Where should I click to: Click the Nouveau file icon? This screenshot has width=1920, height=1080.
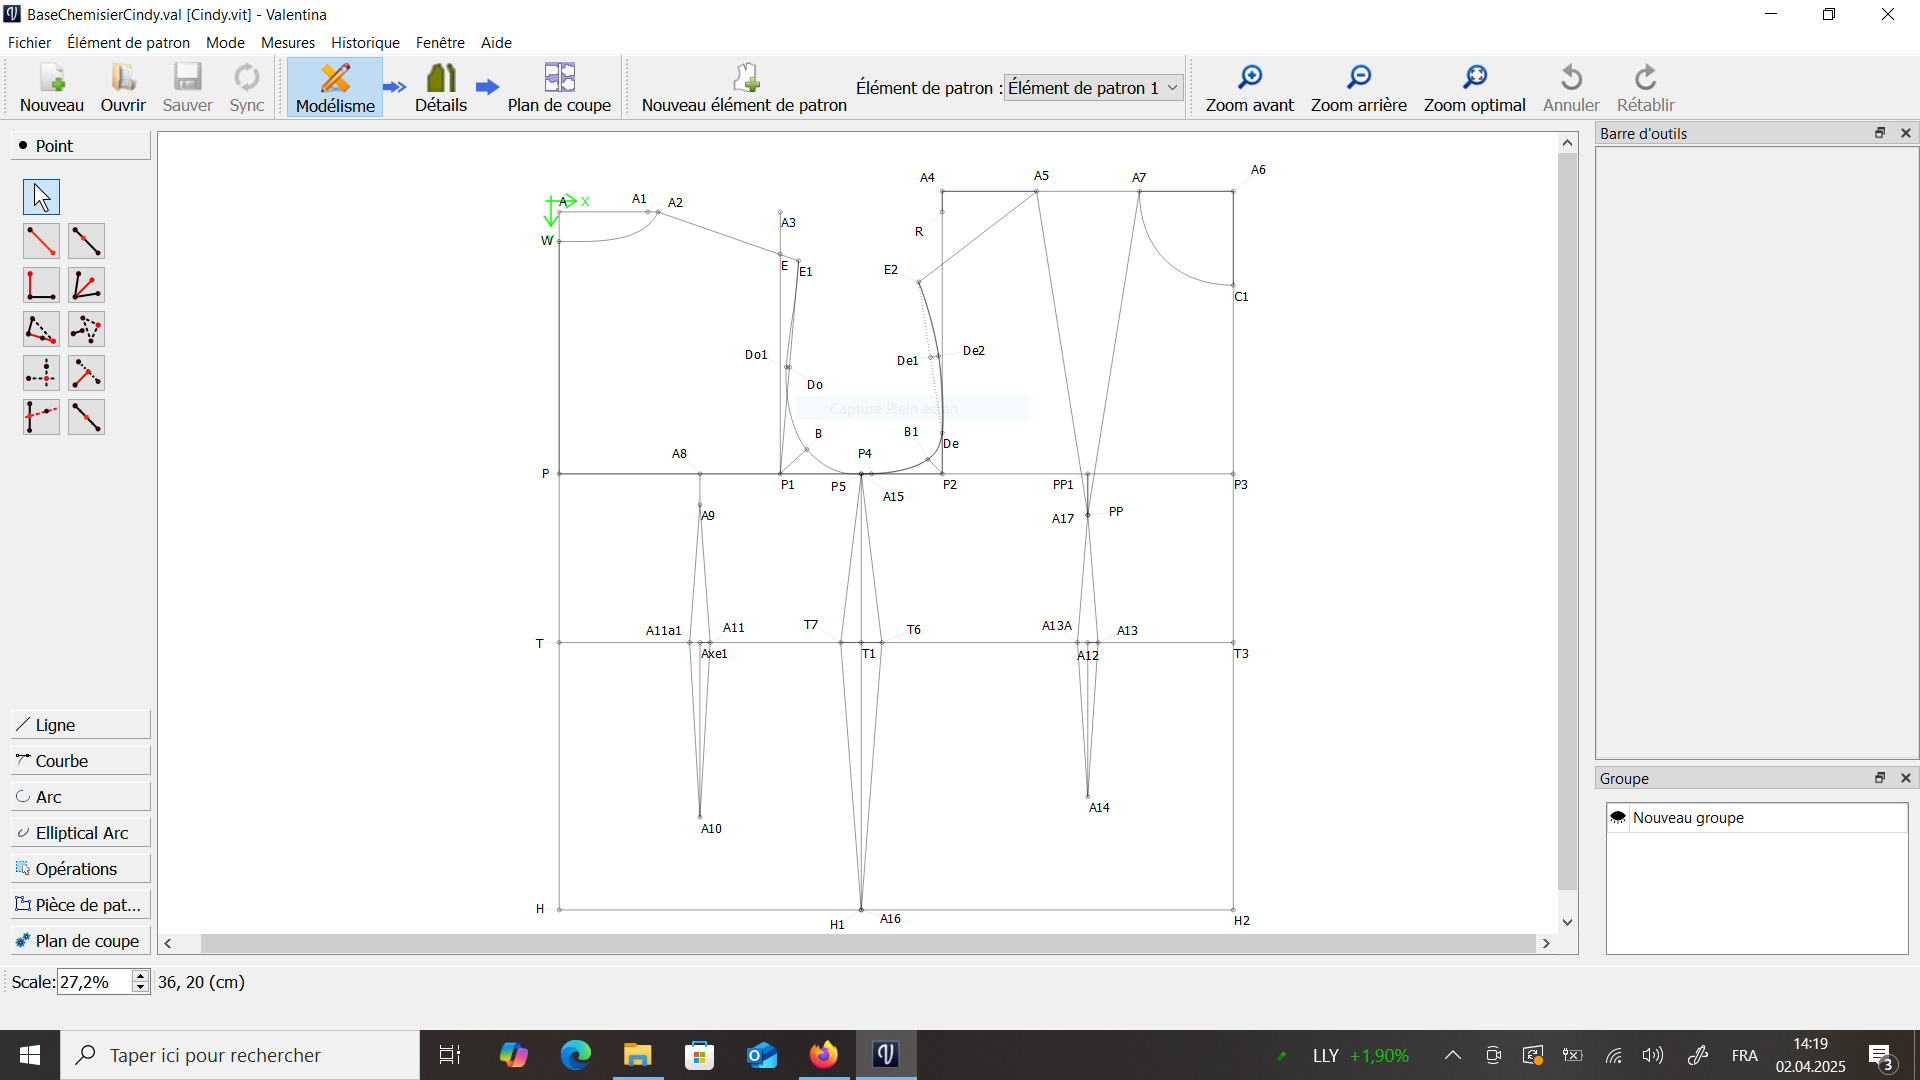tap(52, 78)
